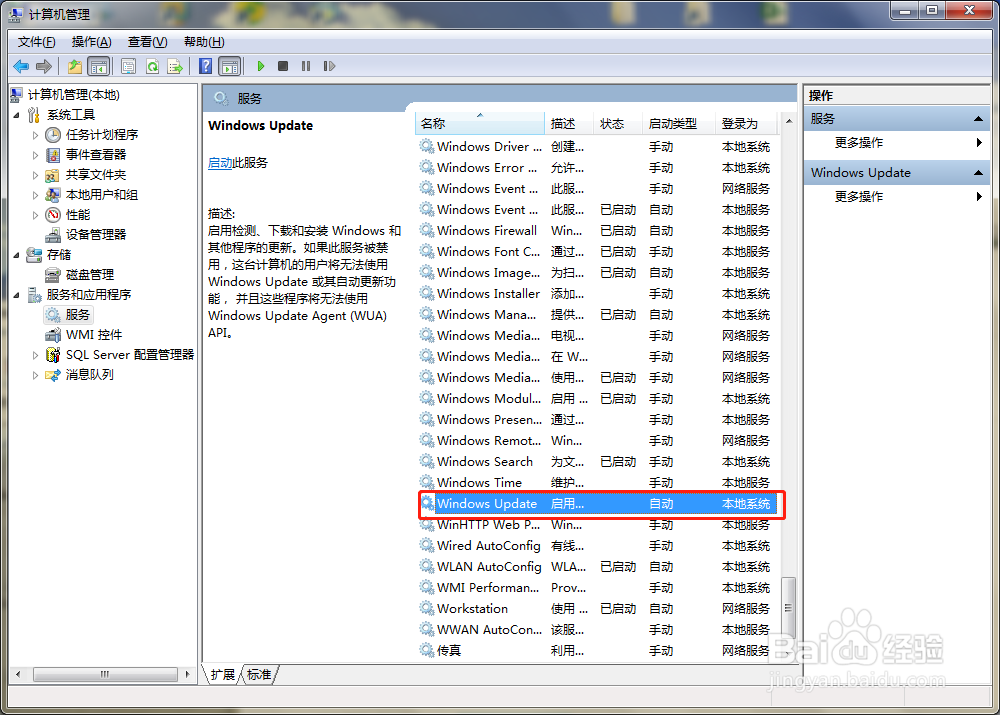Select 设备管理器 icon in tree

coord(53,235)
